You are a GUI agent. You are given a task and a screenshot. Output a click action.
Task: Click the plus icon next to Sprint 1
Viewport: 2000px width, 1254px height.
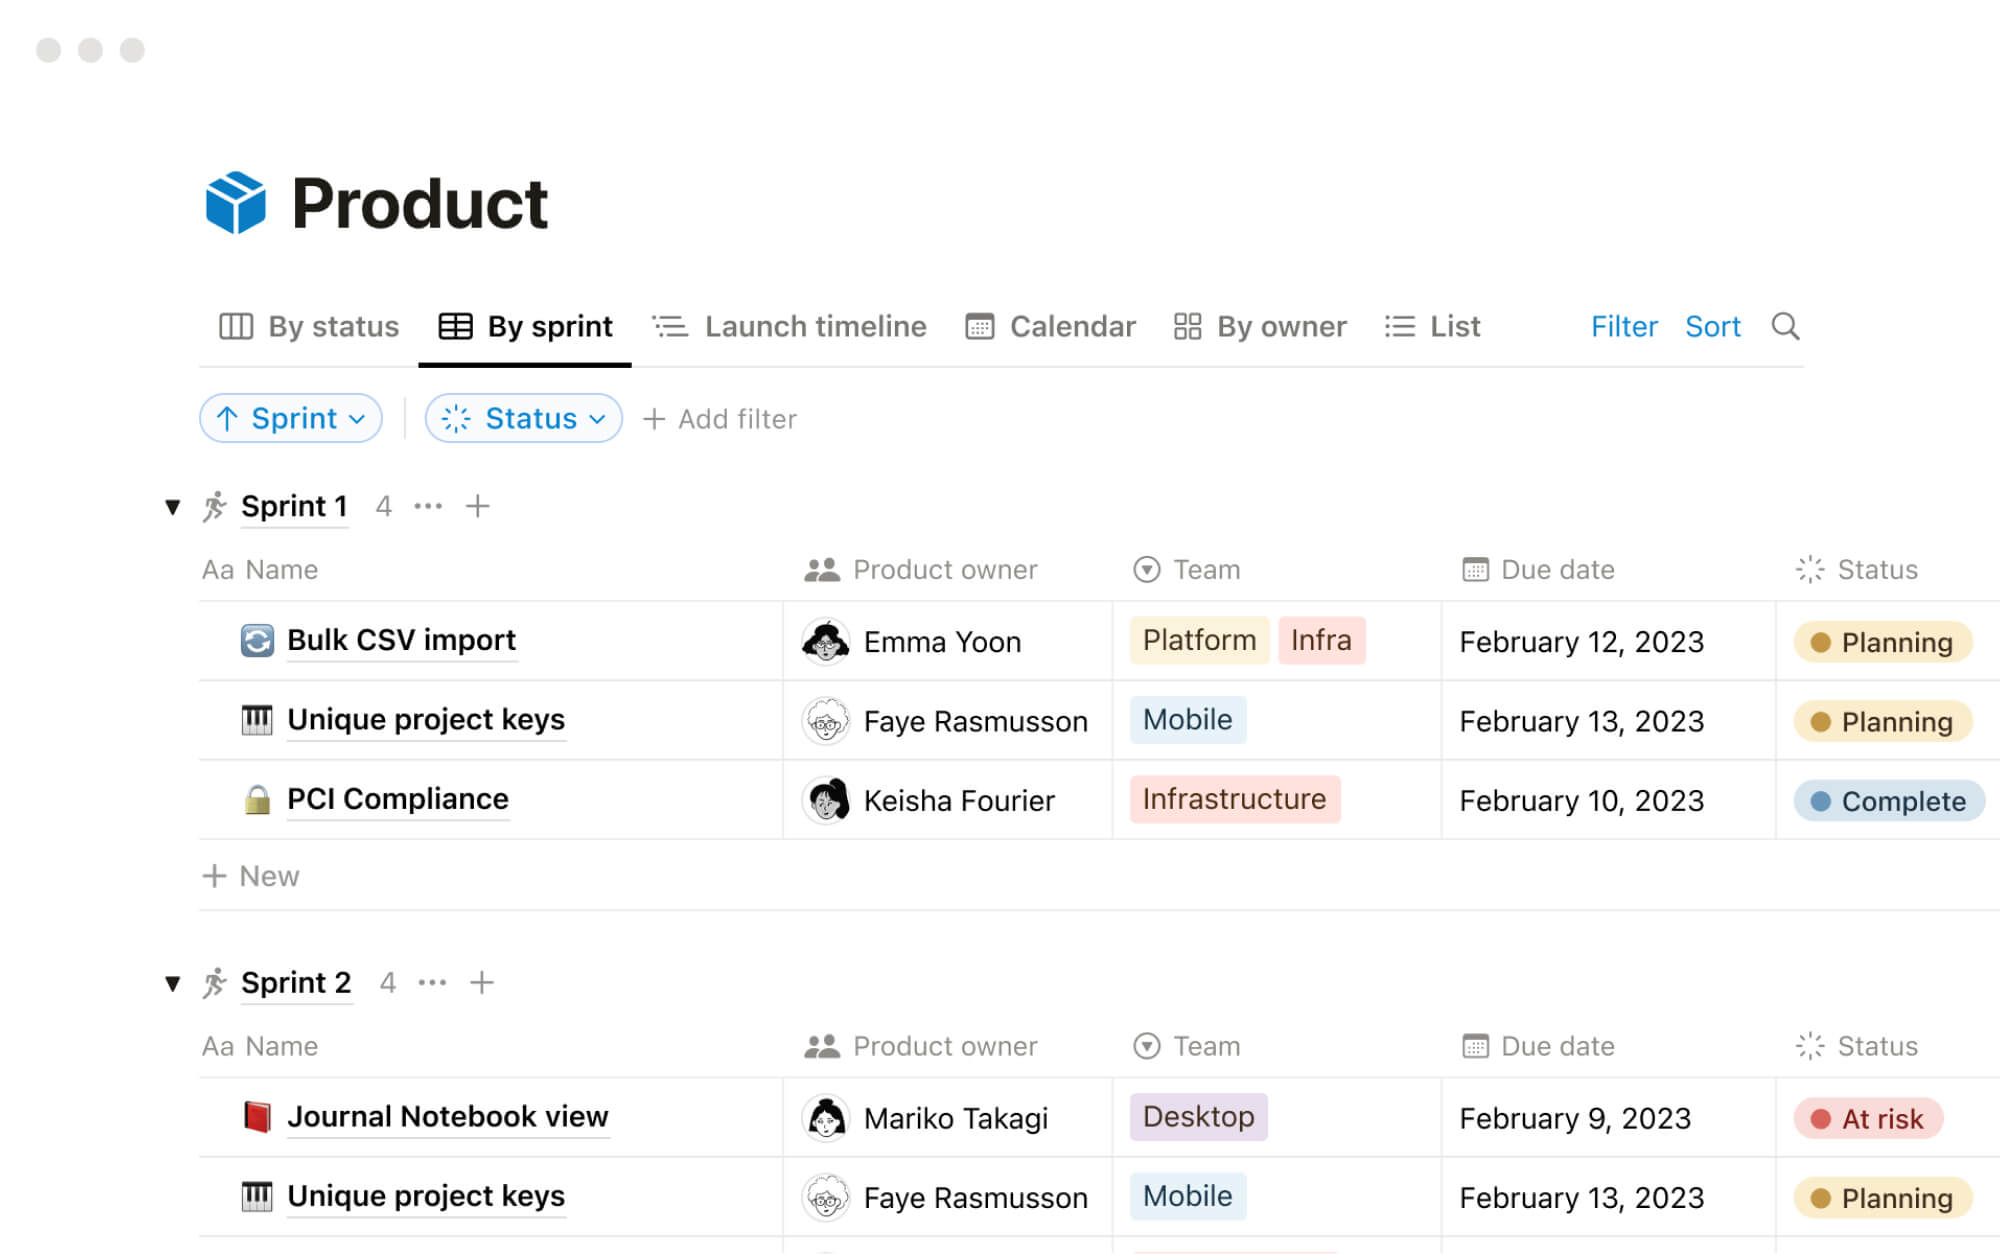[478, 506]
